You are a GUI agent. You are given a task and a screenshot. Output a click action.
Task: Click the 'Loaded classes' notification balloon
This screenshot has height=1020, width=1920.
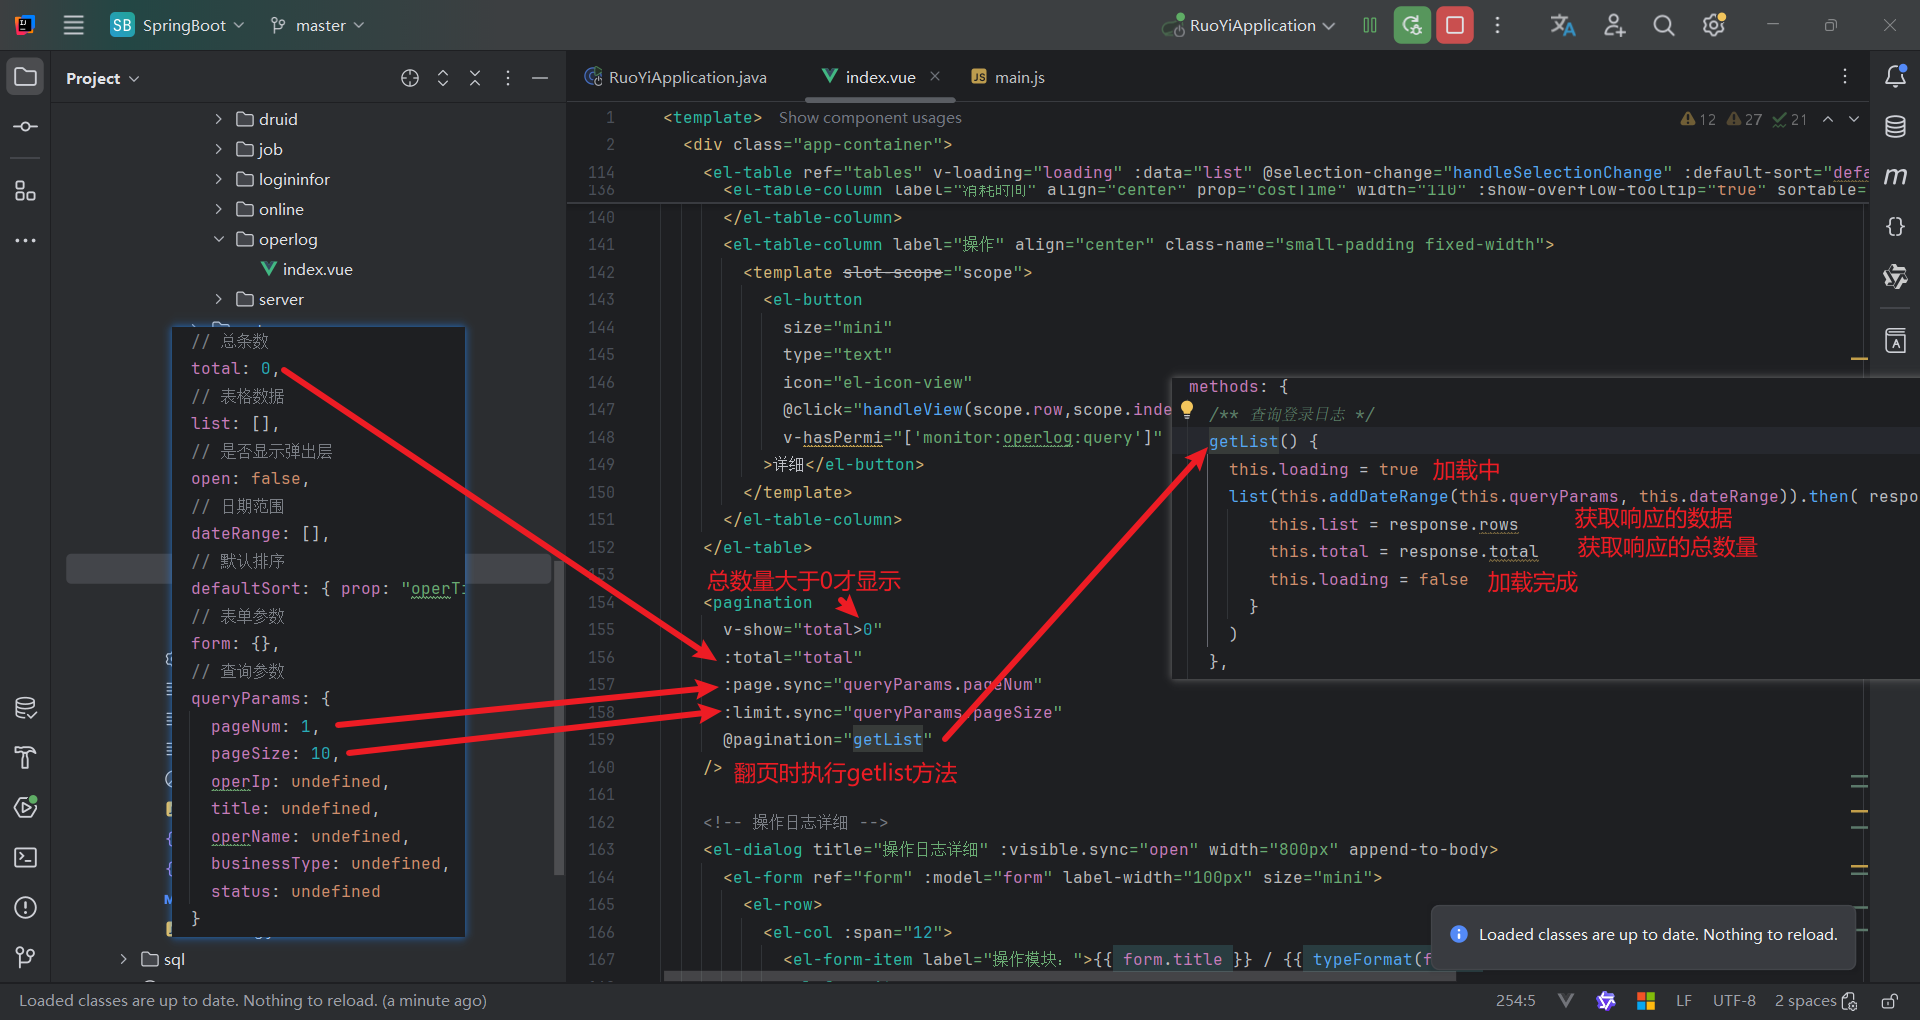(1644, 935)
